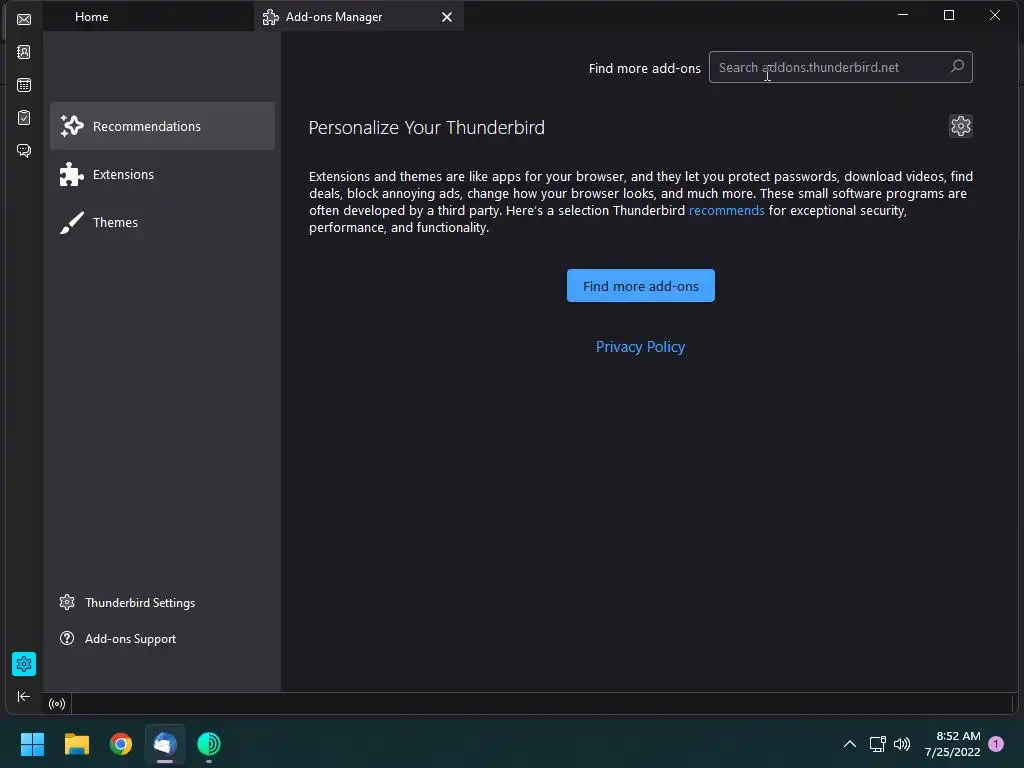Open the clock showing 8:52 AM
The image size is (1024, 768).
(952, 744)
